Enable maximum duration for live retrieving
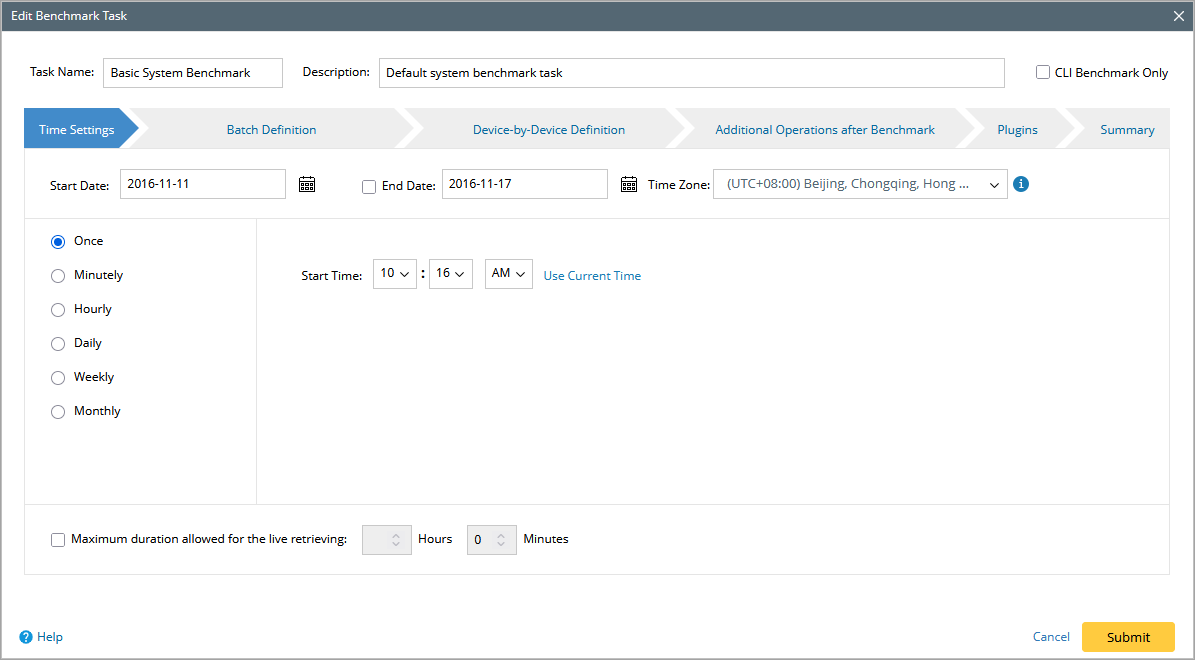 (x=58, y=540)
